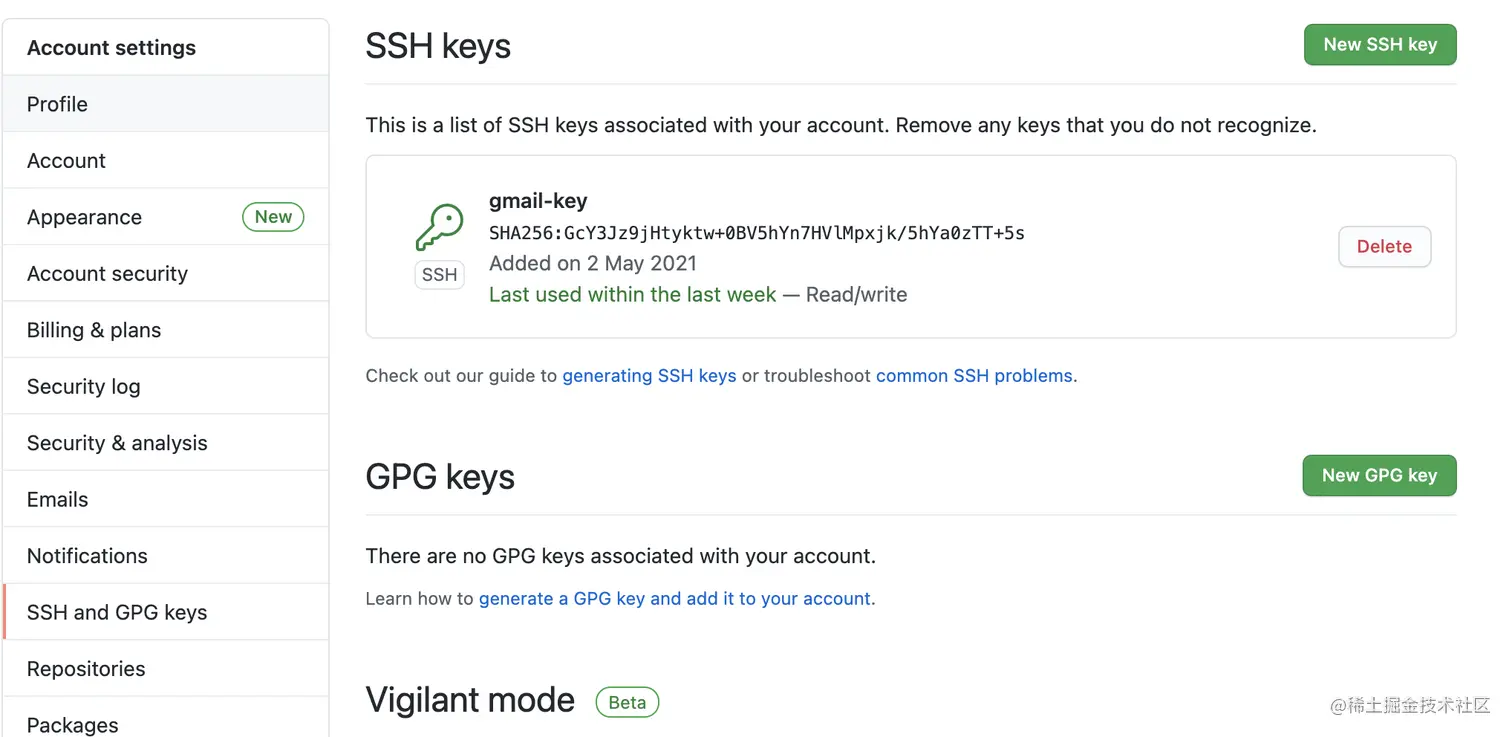
Task: Delete the gmail-key SSH key
Action: point(1384,247)
